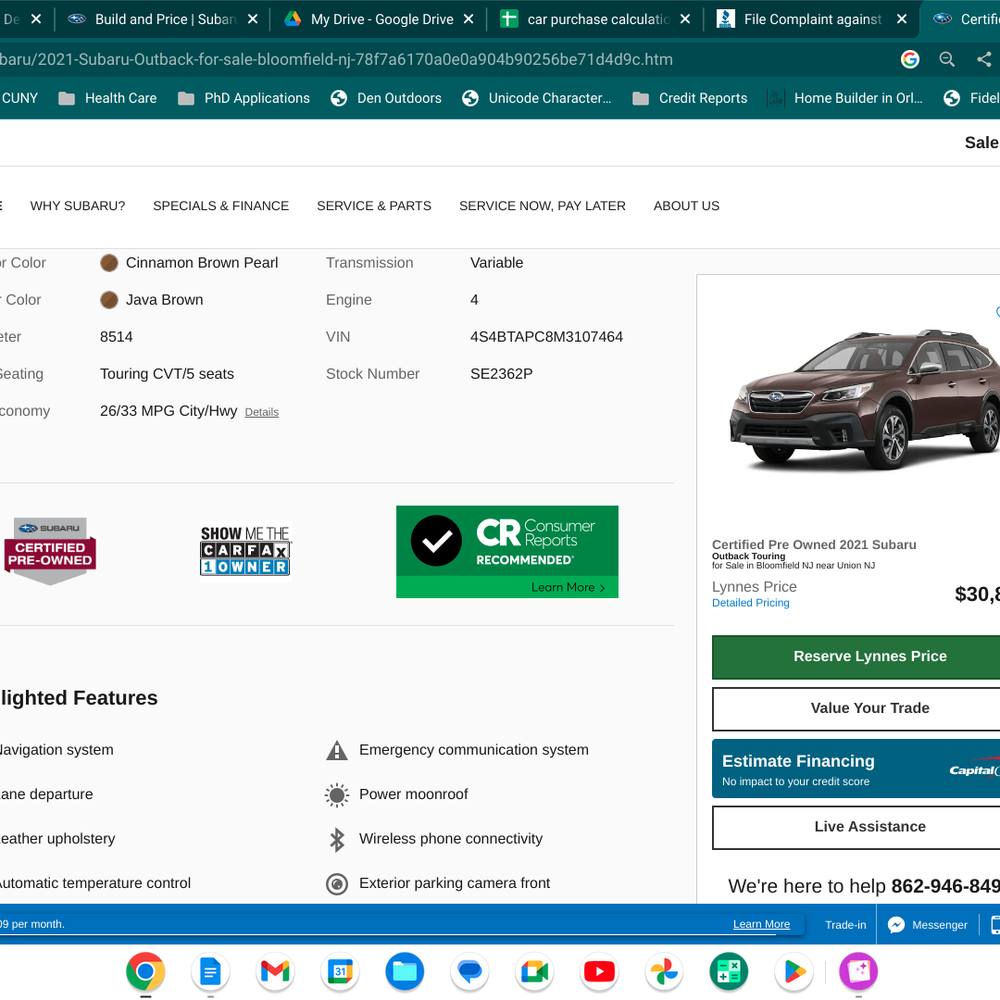The image size is (1000, 1000).
Task: Close the Build and Price Subaru tab
Action: [253, 19]
